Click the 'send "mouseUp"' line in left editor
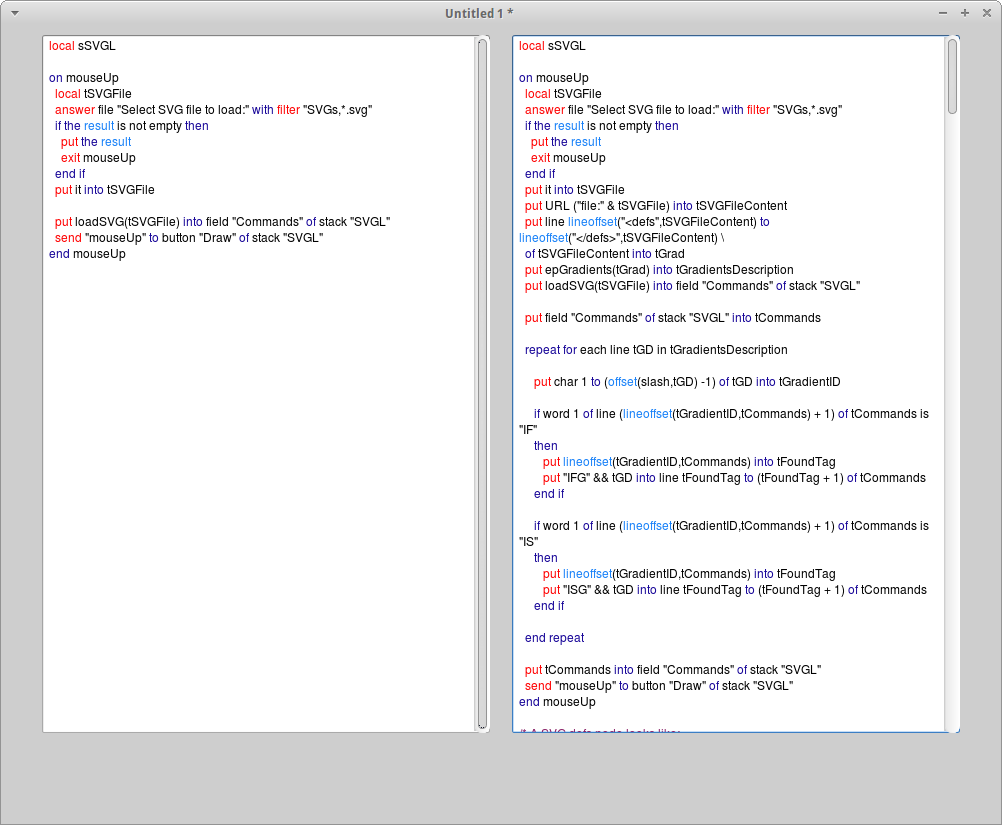The image size is (1002, 825). [x=189, y=238]
